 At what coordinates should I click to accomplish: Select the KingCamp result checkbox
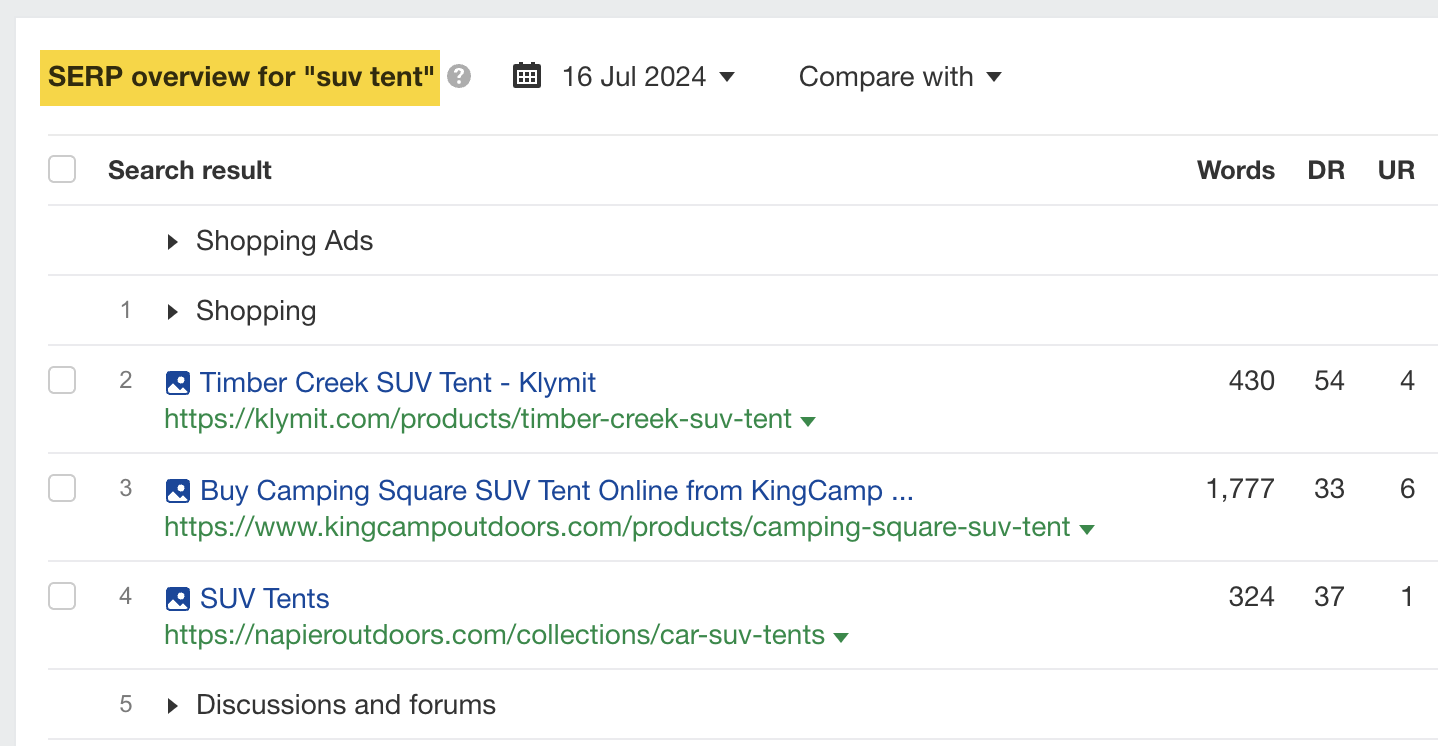(62, 489)
